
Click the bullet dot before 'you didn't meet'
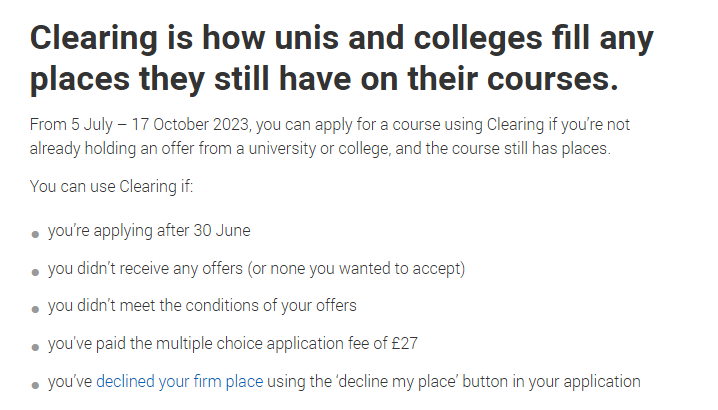[35, 310]
